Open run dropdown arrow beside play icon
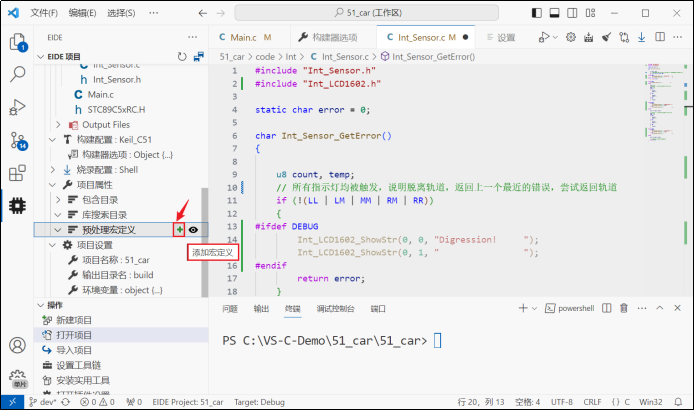Screen dimensions: 695x411 coord(555,37)
